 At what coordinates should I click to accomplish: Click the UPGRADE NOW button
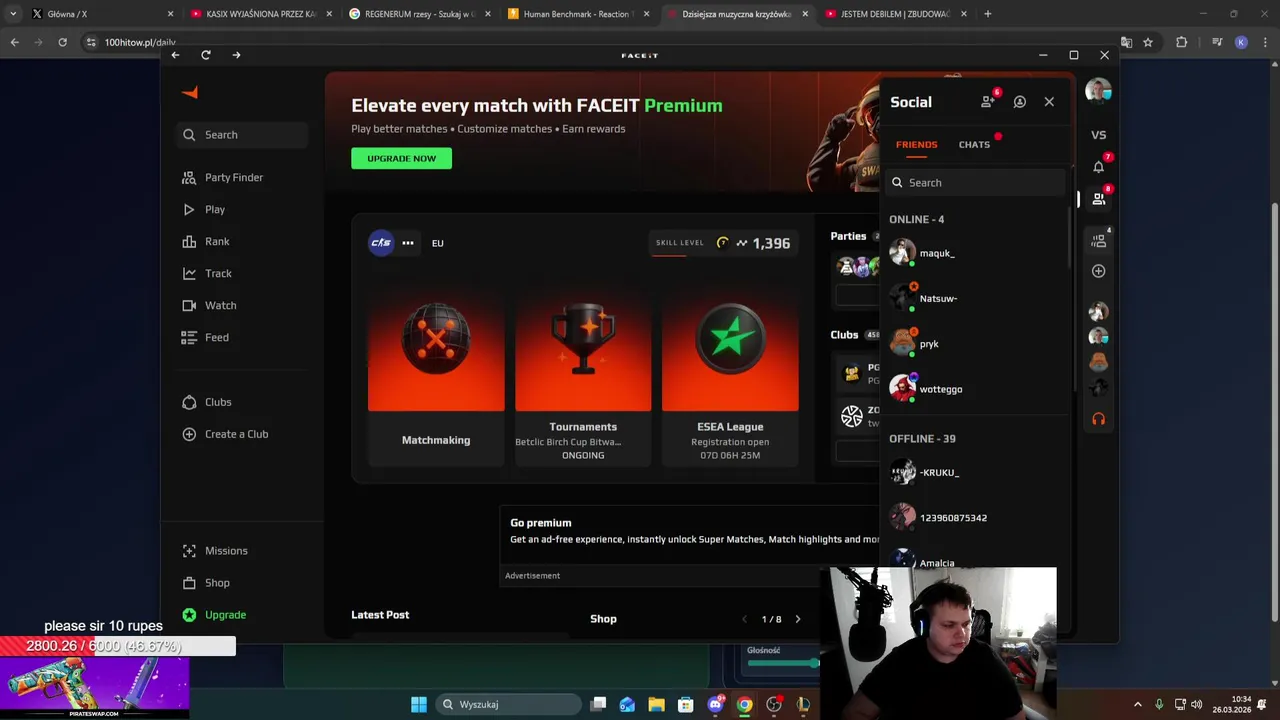coord(401,158)
